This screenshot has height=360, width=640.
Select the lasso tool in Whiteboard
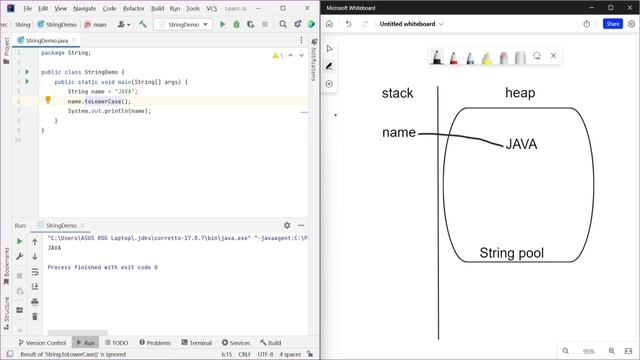(537, 56)
